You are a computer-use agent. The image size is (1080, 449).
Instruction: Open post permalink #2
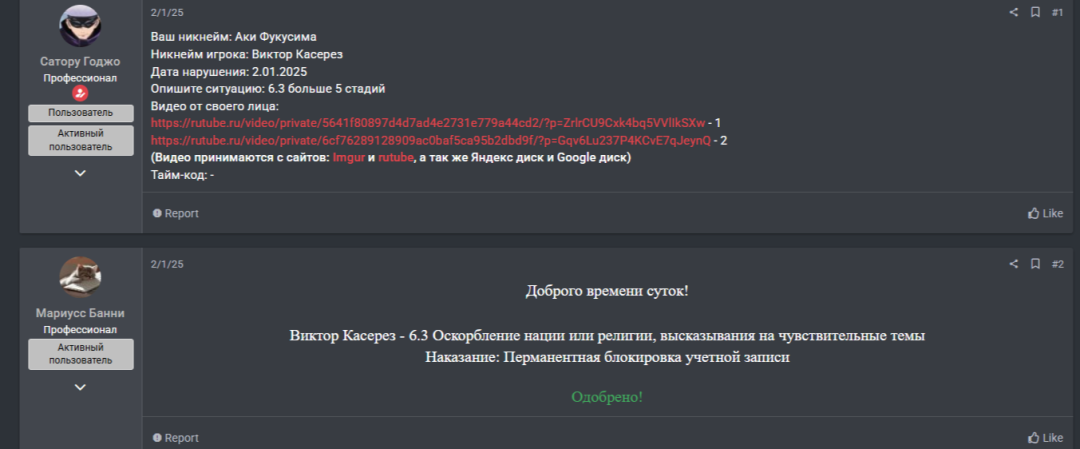[x=1057, y=264]
